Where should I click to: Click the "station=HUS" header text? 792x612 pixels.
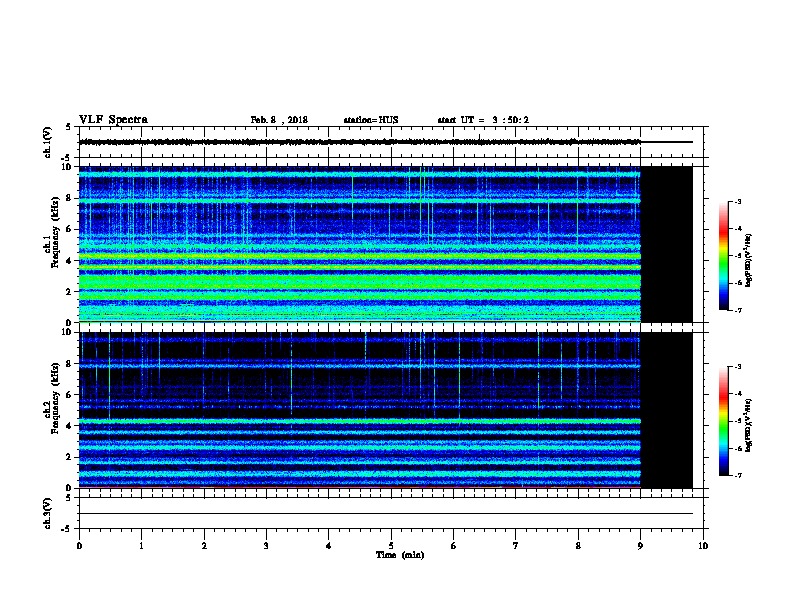(x=371, y=120)
